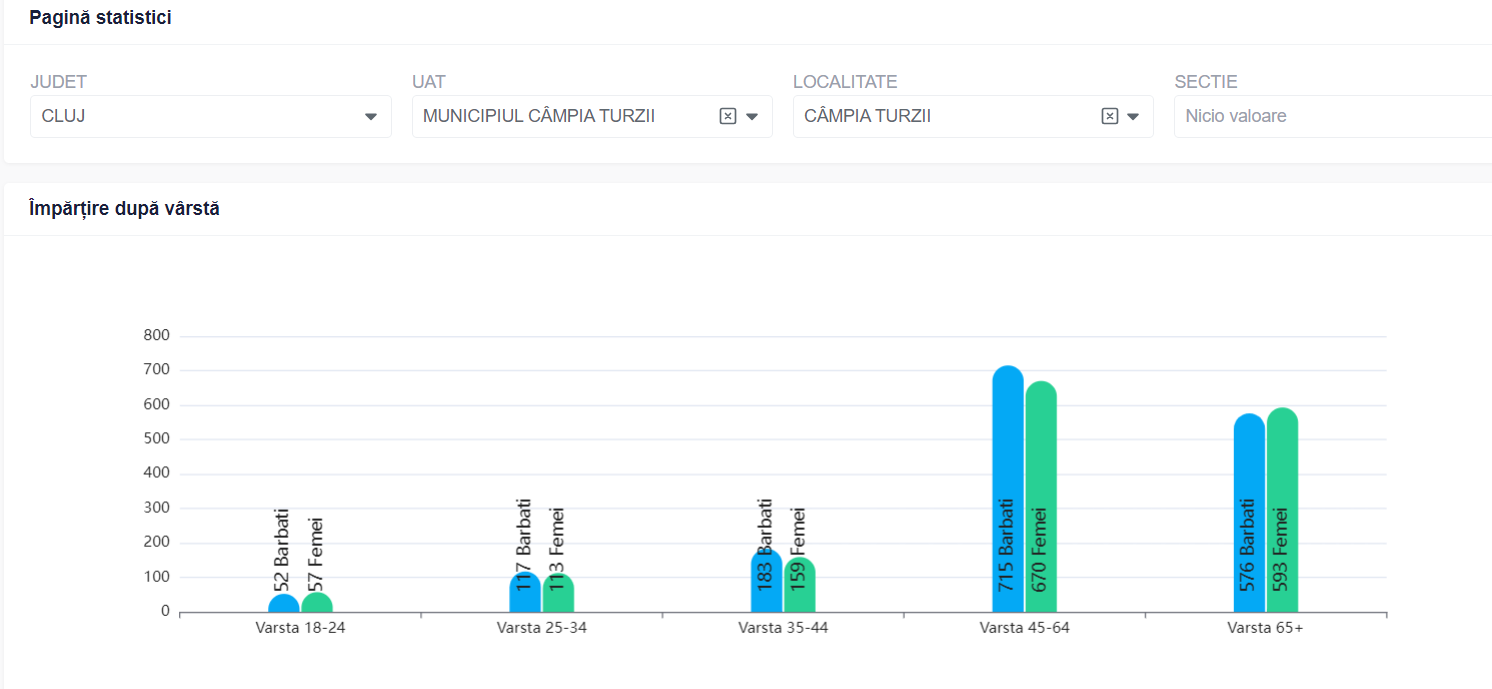1492x689 pixels.
Task: Click the Pagină statistici page title
Action: click(100, 18)
